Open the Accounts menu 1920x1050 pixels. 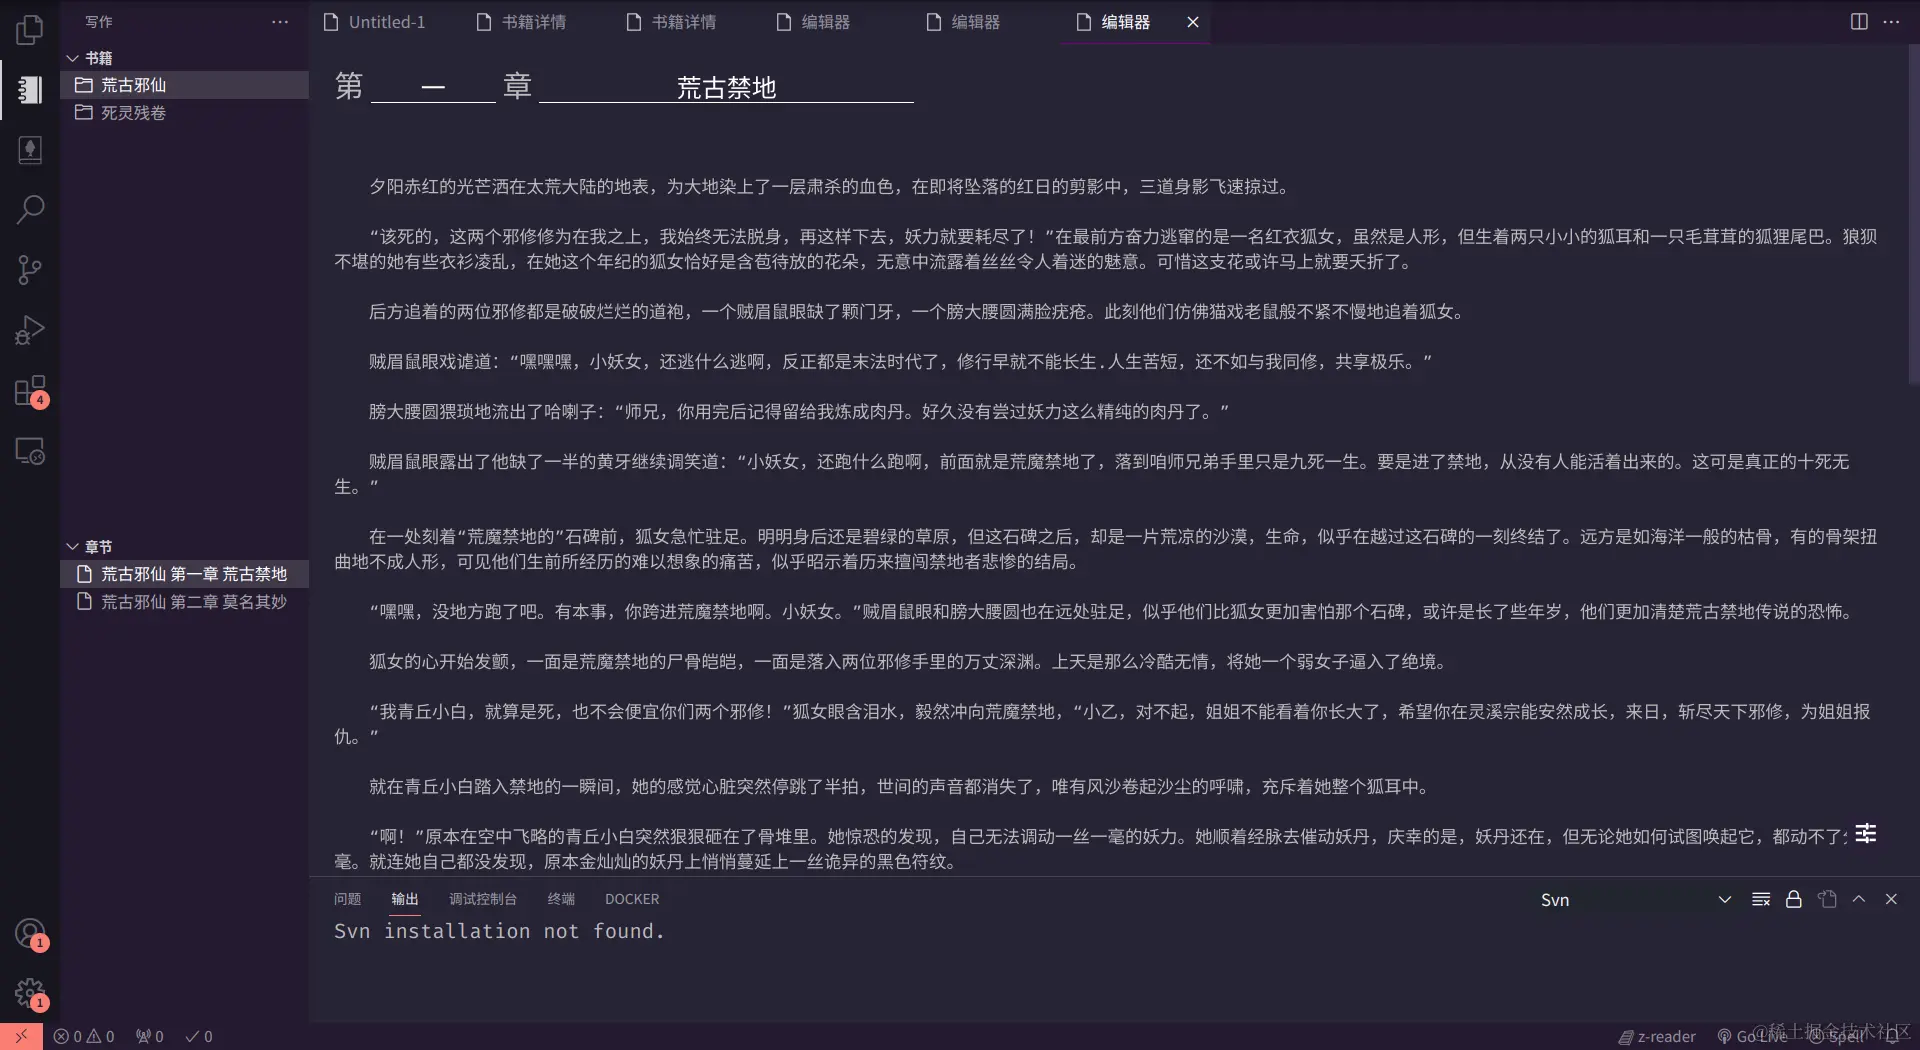[x=30, y=934]
